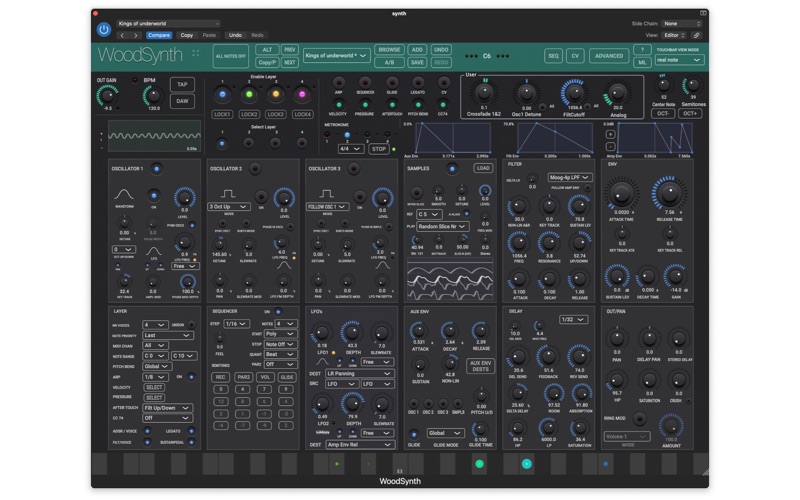Image resolution: width=800 pixels, height=500 pixels.
Task: Toggle the Samples section enable button
Action: (452, 168)
